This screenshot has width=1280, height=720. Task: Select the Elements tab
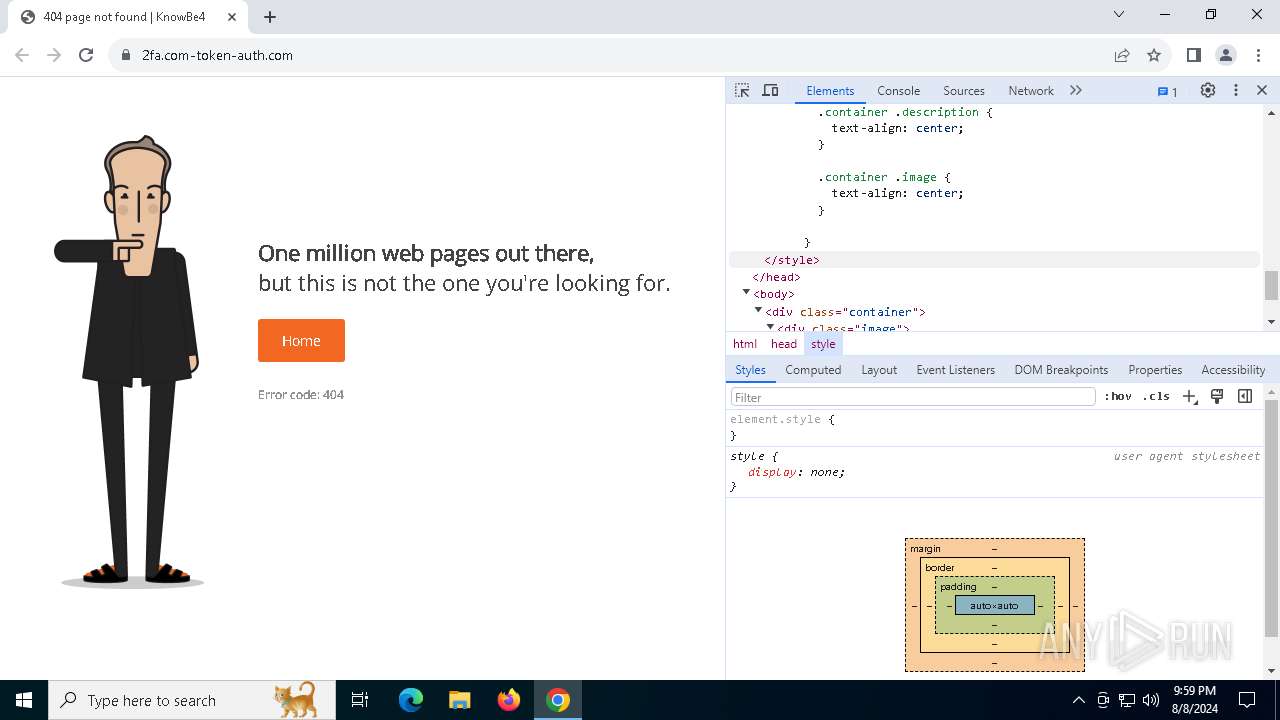pos(830,90)
